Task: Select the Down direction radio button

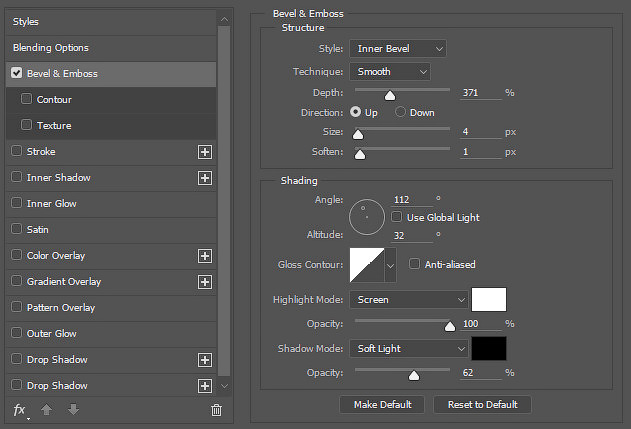Action: [x=400, y=112]
